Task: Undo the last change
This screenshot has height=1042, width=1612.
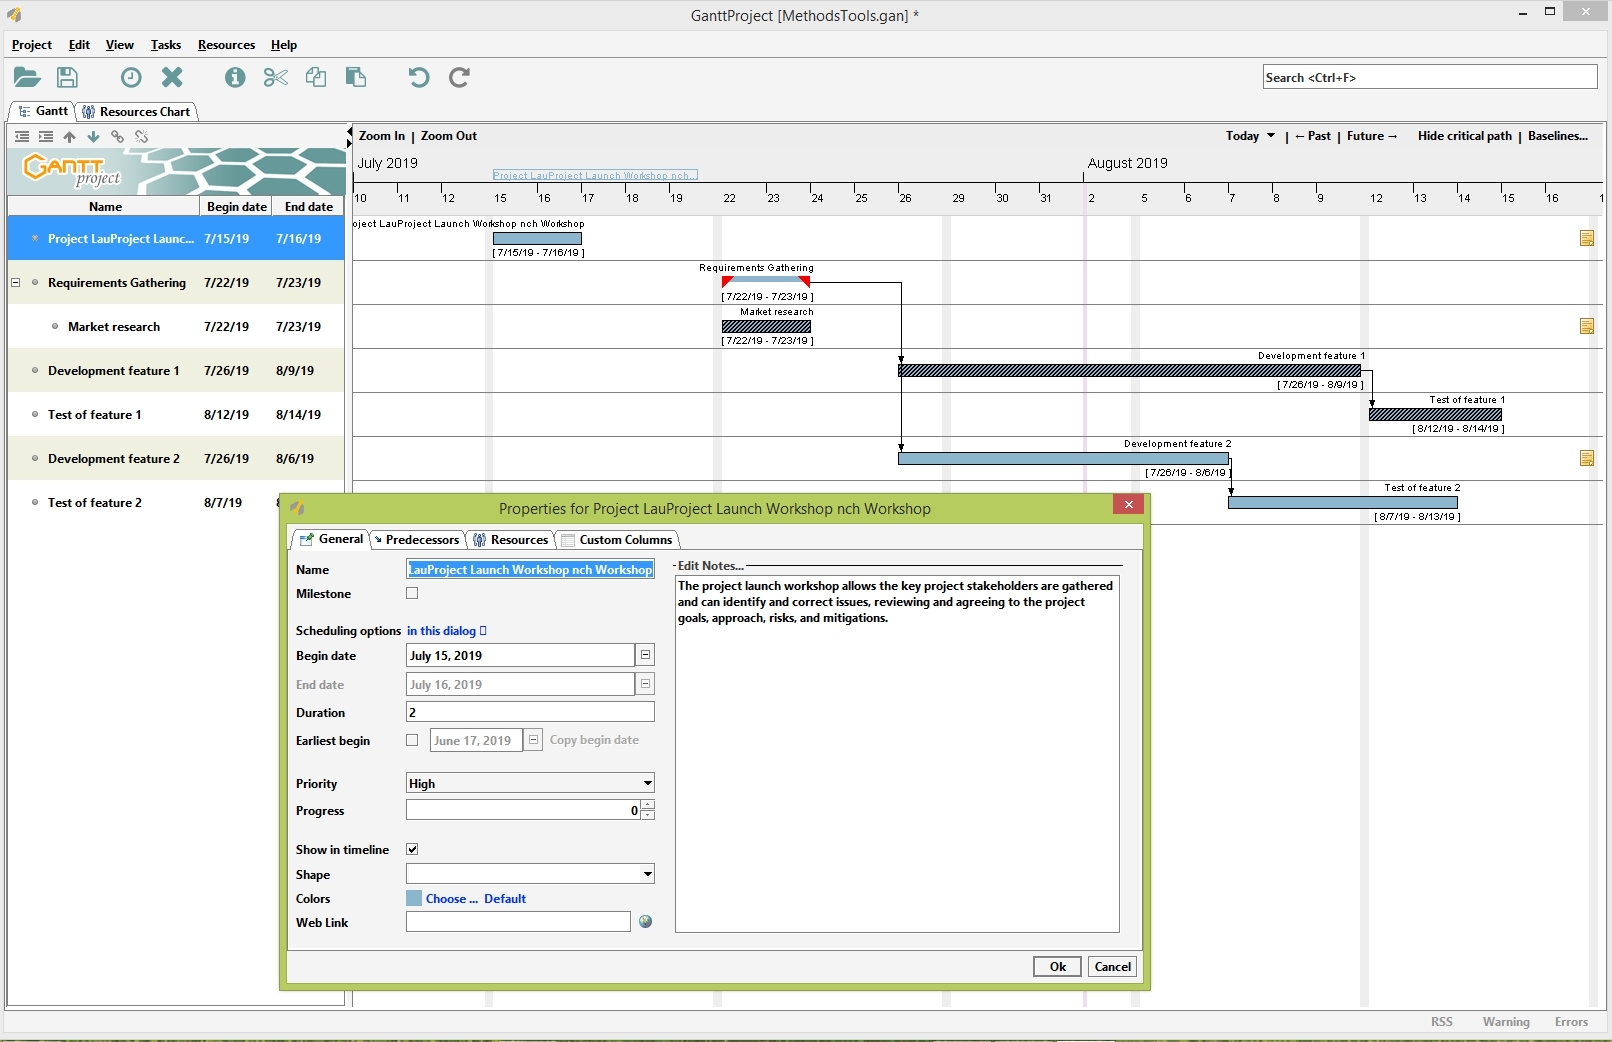Action: click(x=418, y=77)
